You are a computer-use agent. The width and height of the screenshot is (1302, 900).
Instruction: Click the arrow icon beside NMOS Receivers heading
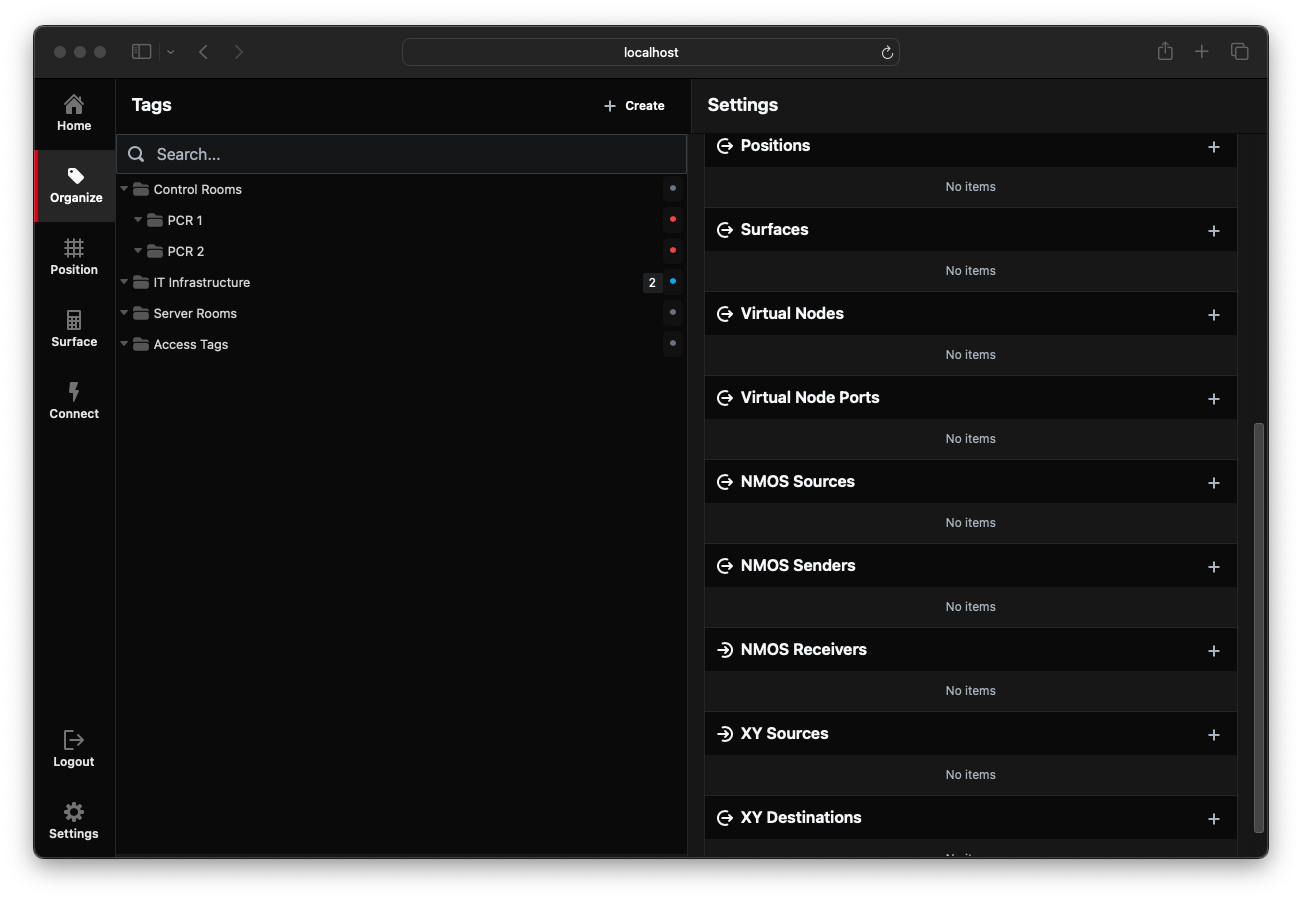pos(725,650)
